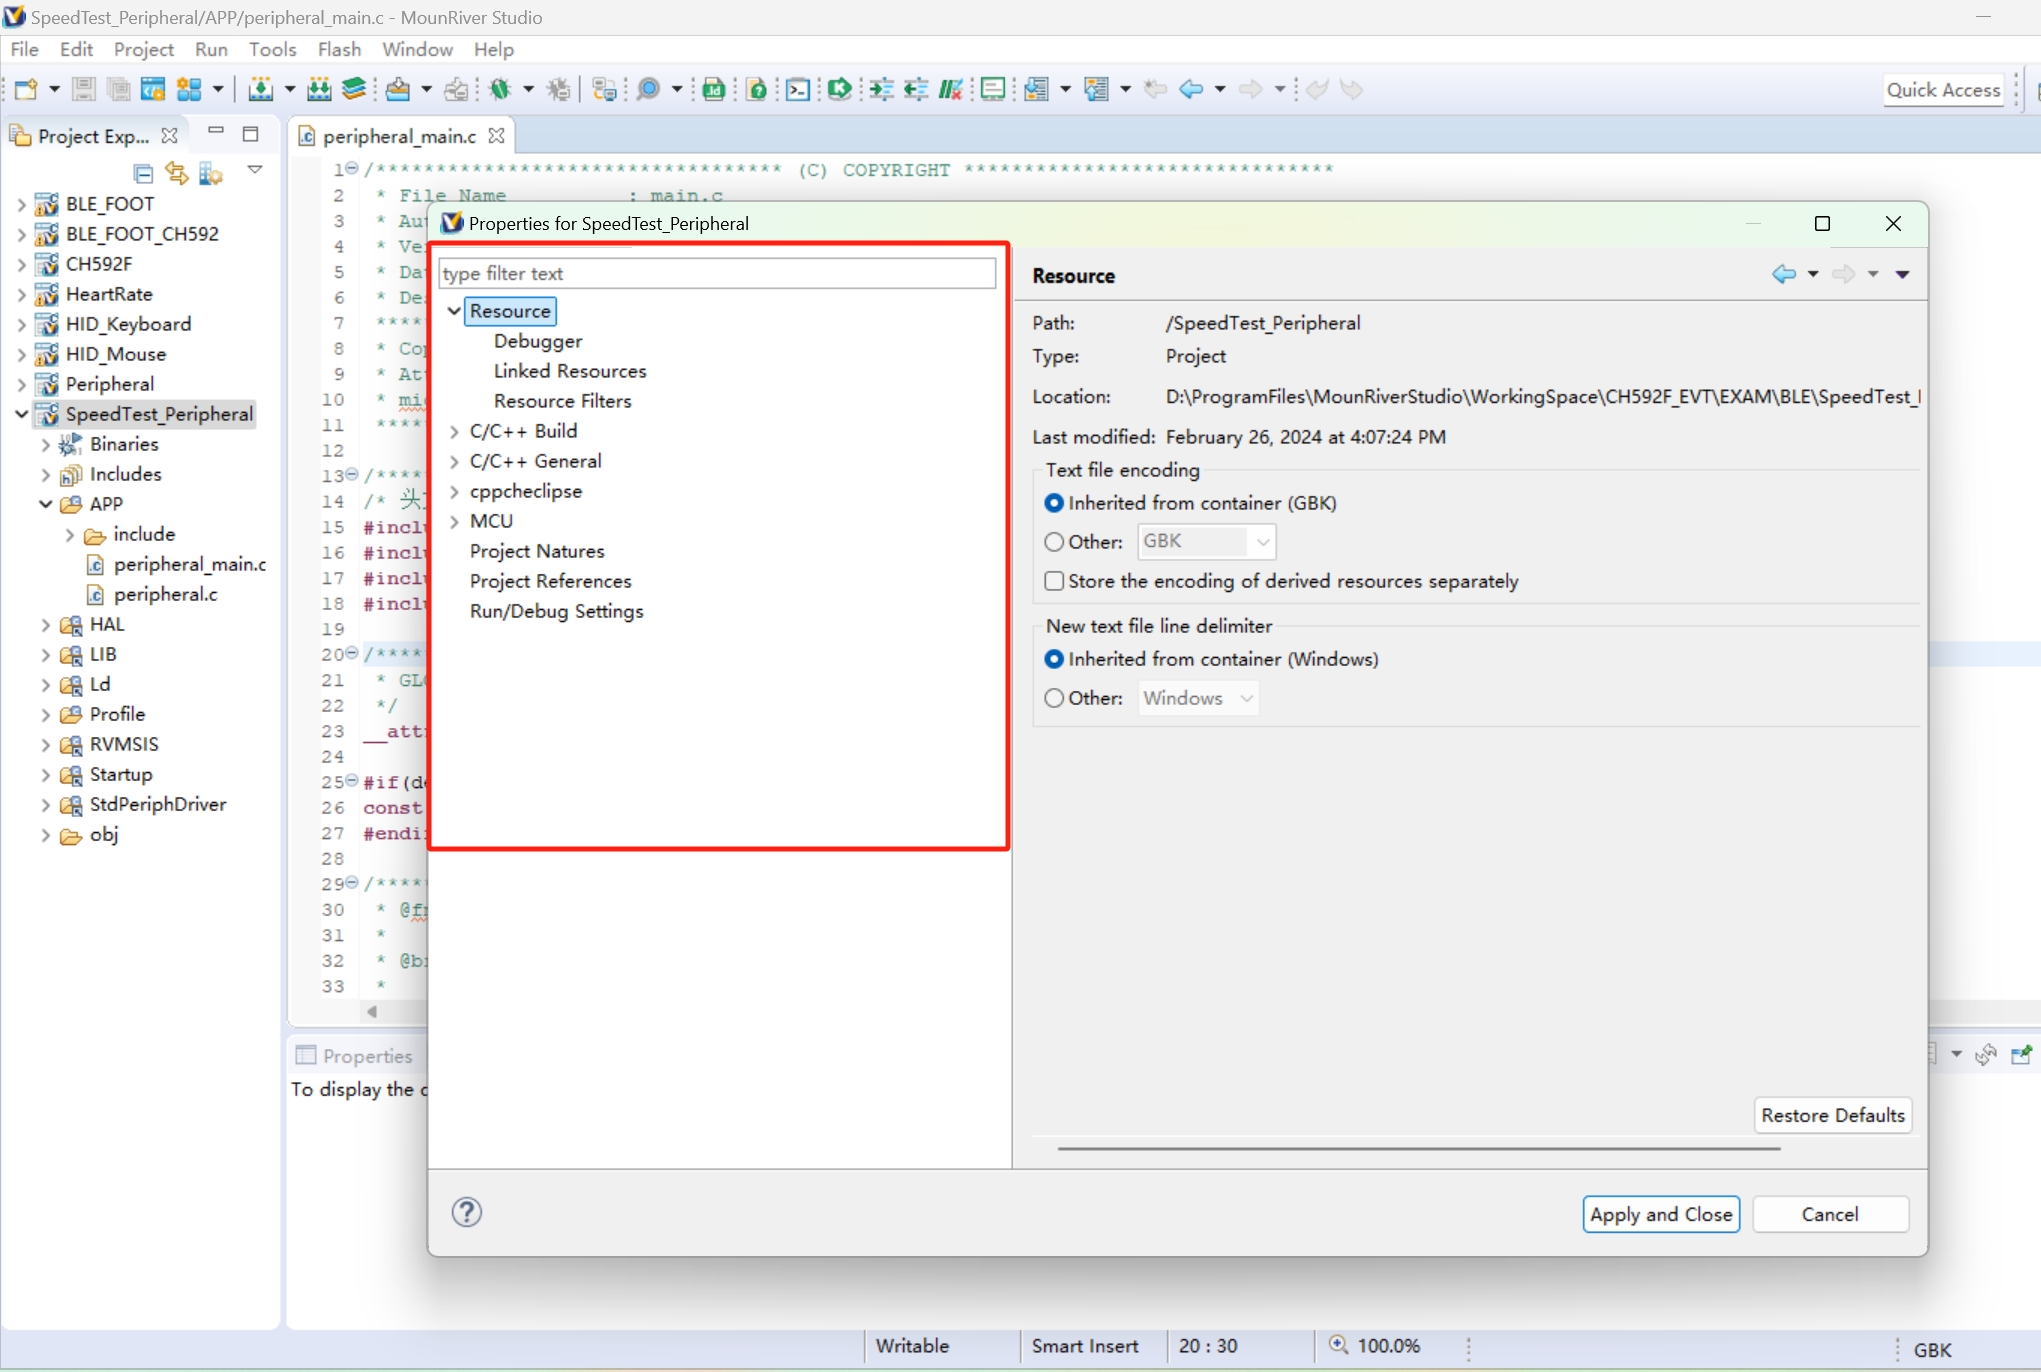Click the green bug Debug icon
2041x1372 pixels.
pyautogui.click(x=501, y=89)
